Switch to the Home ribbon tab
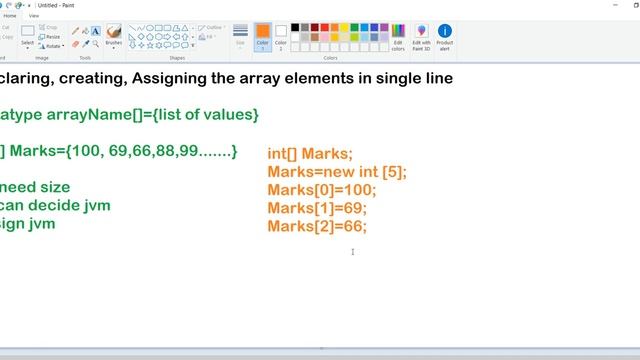Screen dimensions: 640x360 click(x=10, y=16)
